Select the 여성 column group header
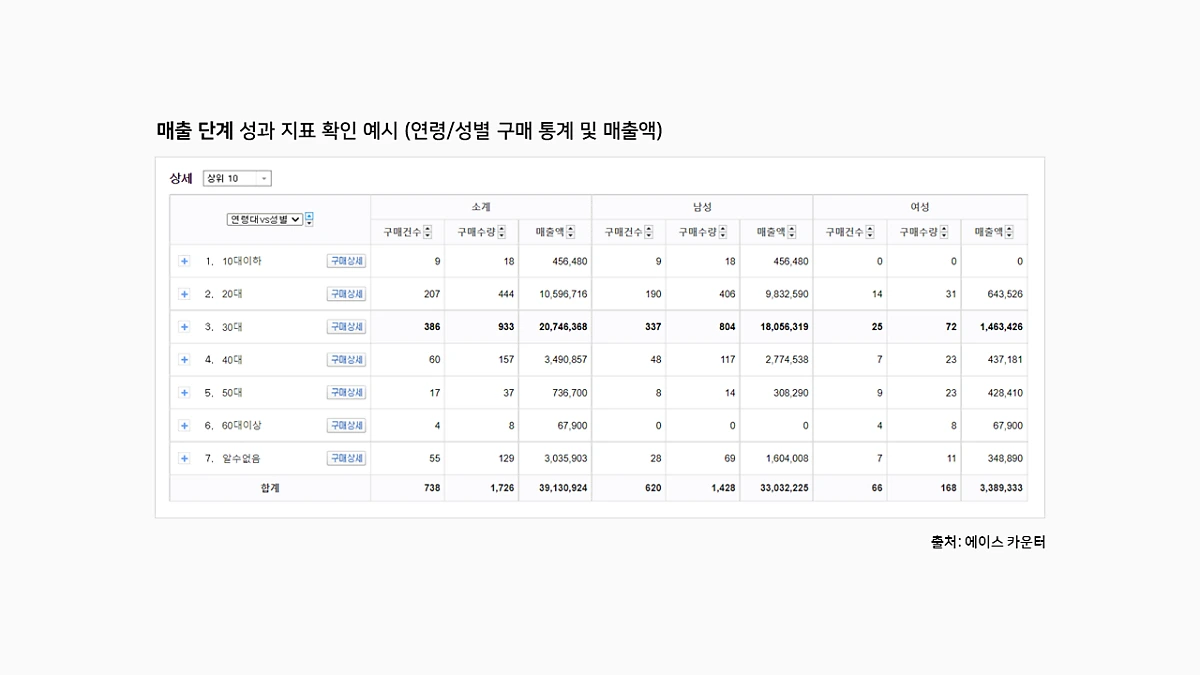Viewport: 1200px width, 675px height. (x=920, y=207)
